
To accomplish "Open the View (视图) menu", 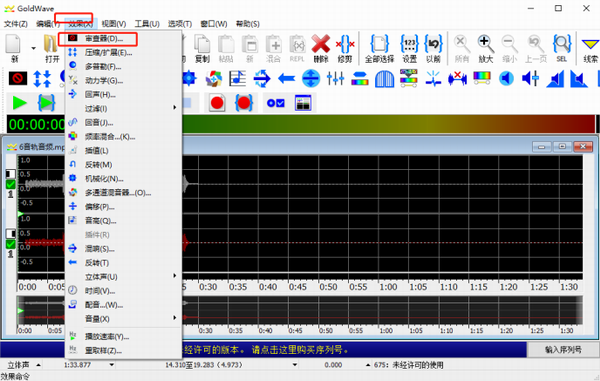I will pos(114,24).
